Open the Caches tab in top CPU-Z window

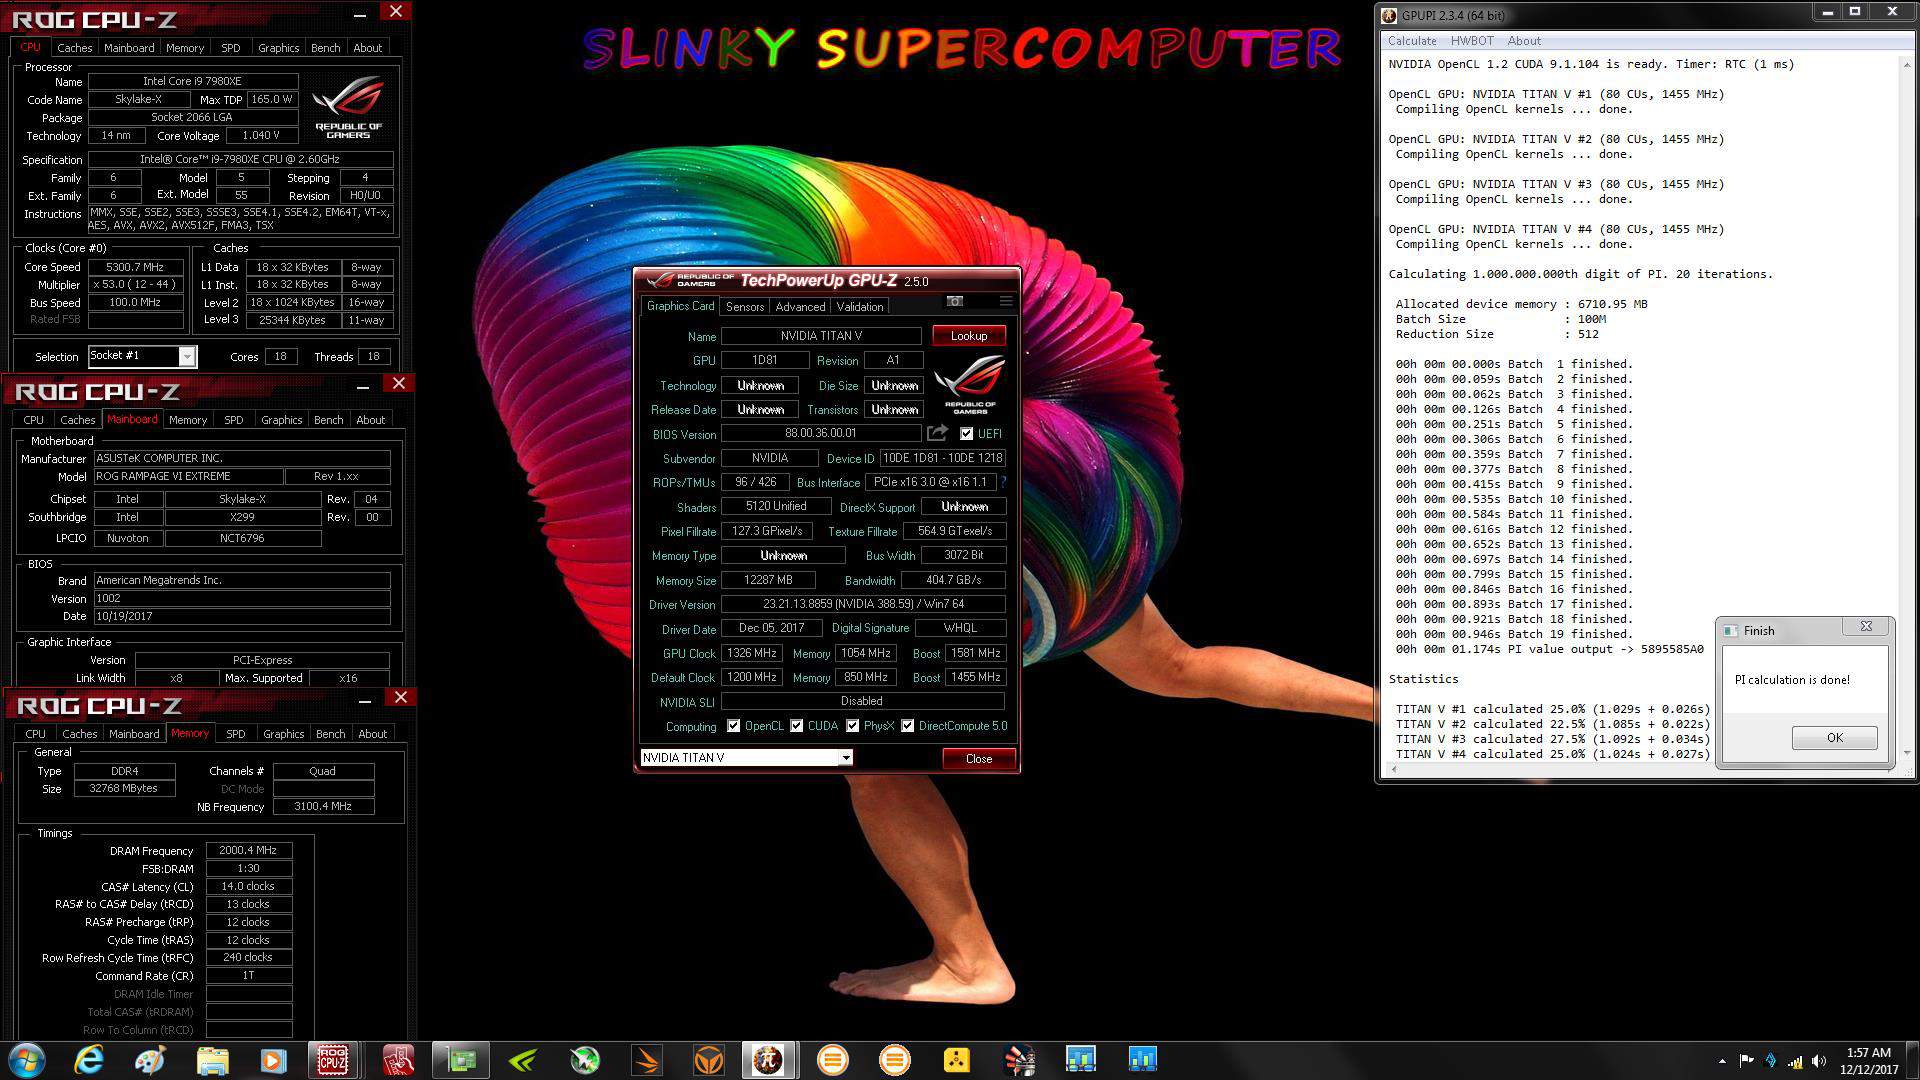pos(74,48)
